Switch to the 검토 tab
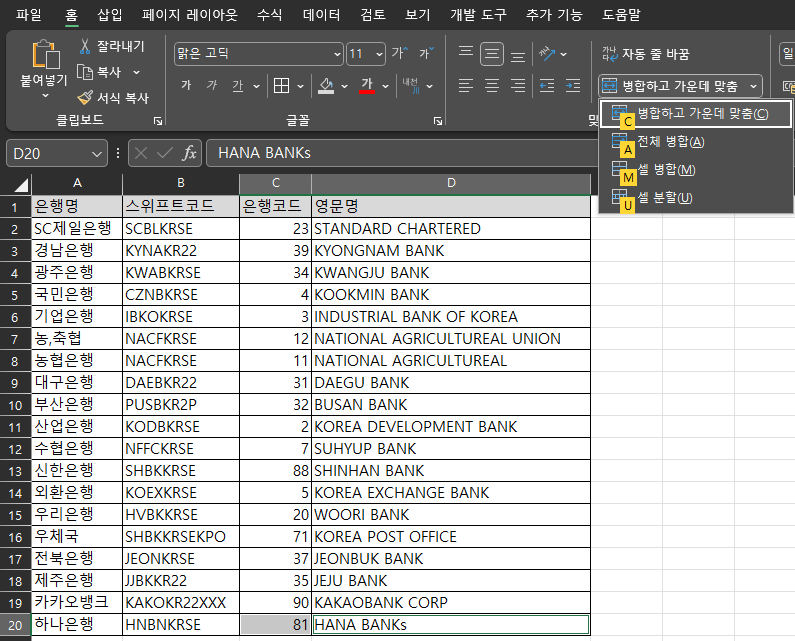795x641 pixels. tap(373, 15)
